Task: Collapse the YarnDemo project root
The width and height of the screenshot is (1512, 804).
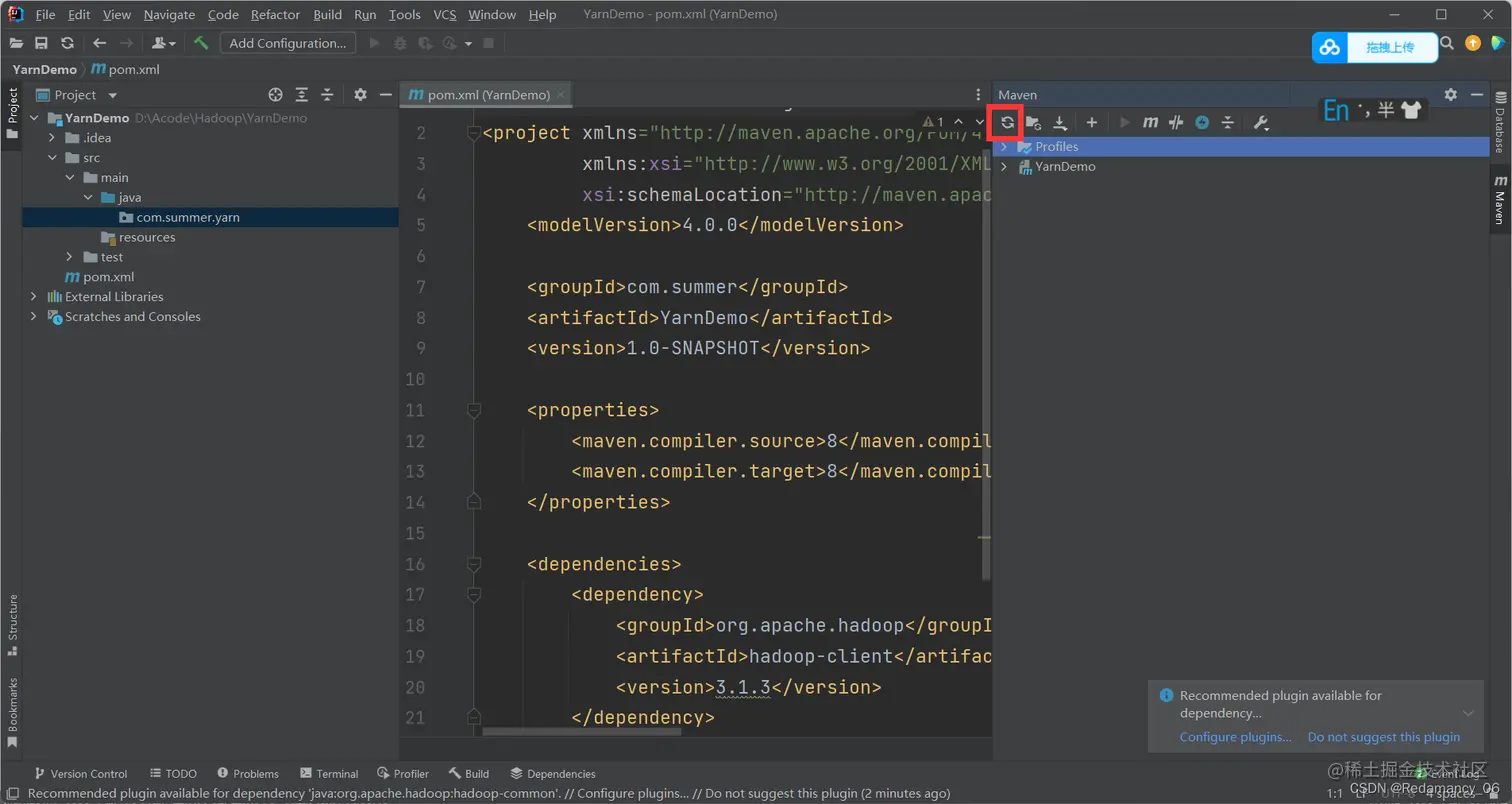Action: pos(34,118)
